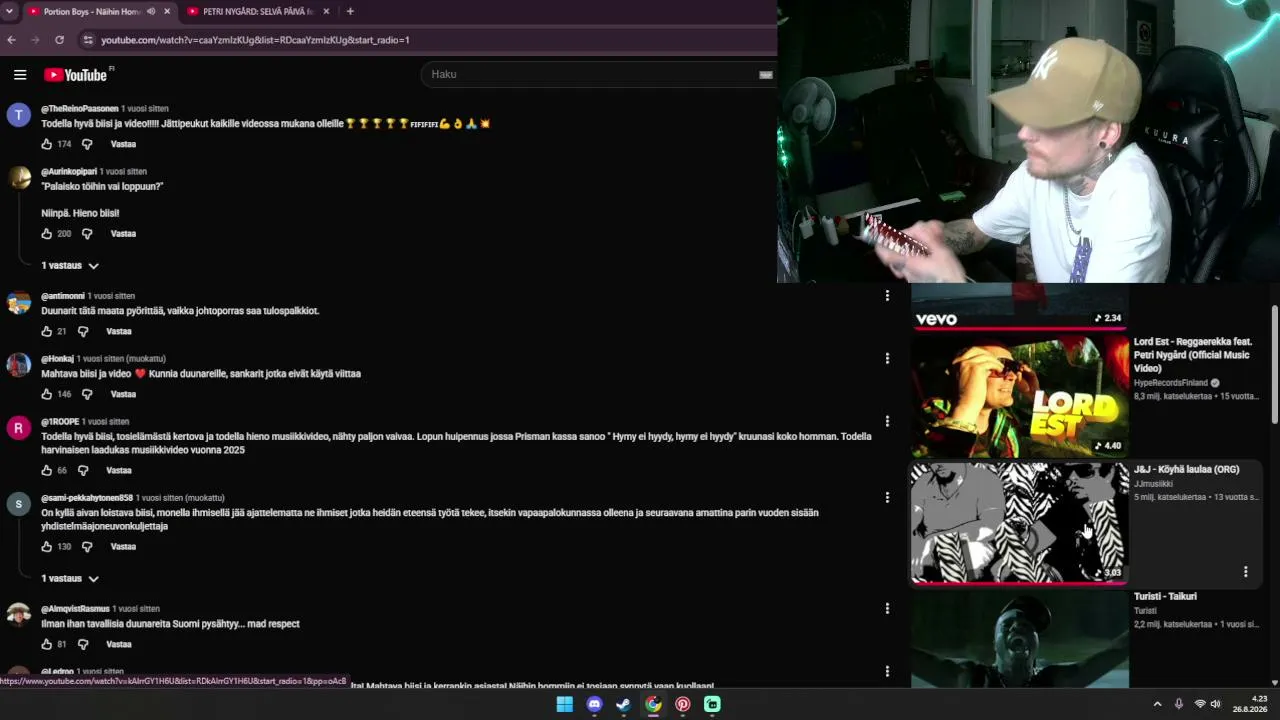
Task: Play Turisti - Taikuri thumbnail
Action: (1019, 639)
